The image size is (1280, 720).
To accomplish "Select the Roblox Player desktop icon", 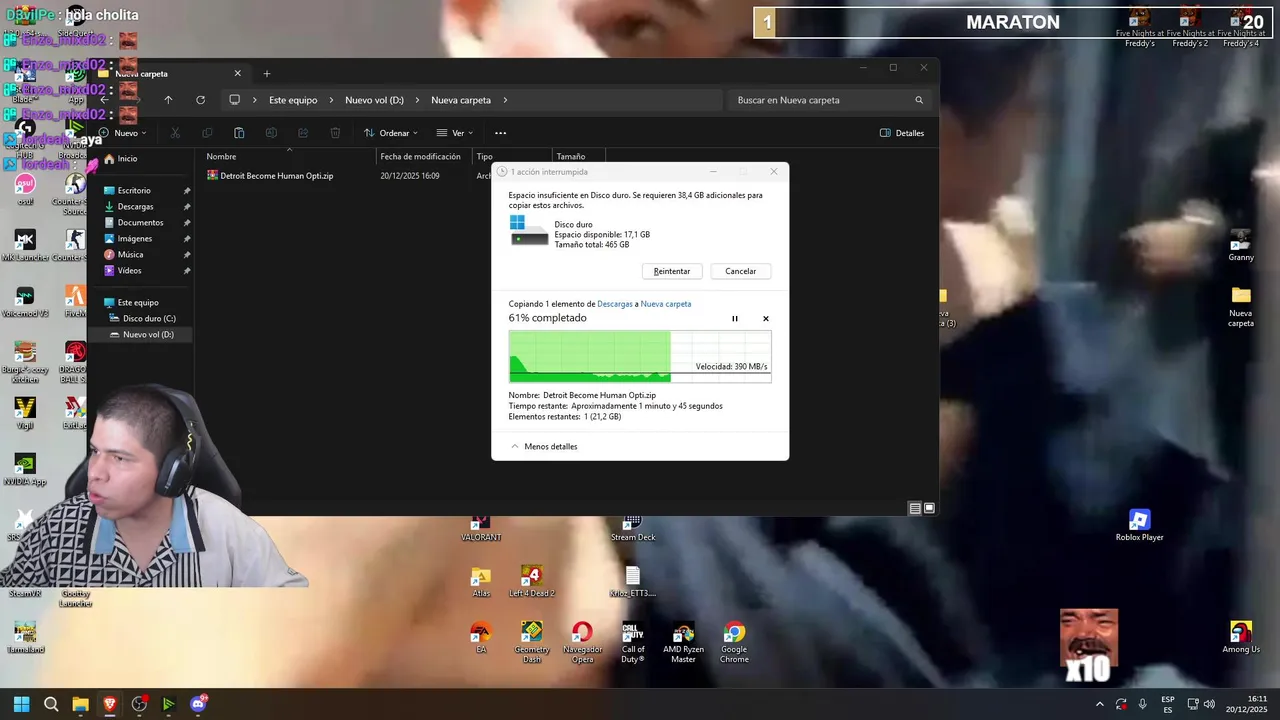I will (x=1139, y=526).
